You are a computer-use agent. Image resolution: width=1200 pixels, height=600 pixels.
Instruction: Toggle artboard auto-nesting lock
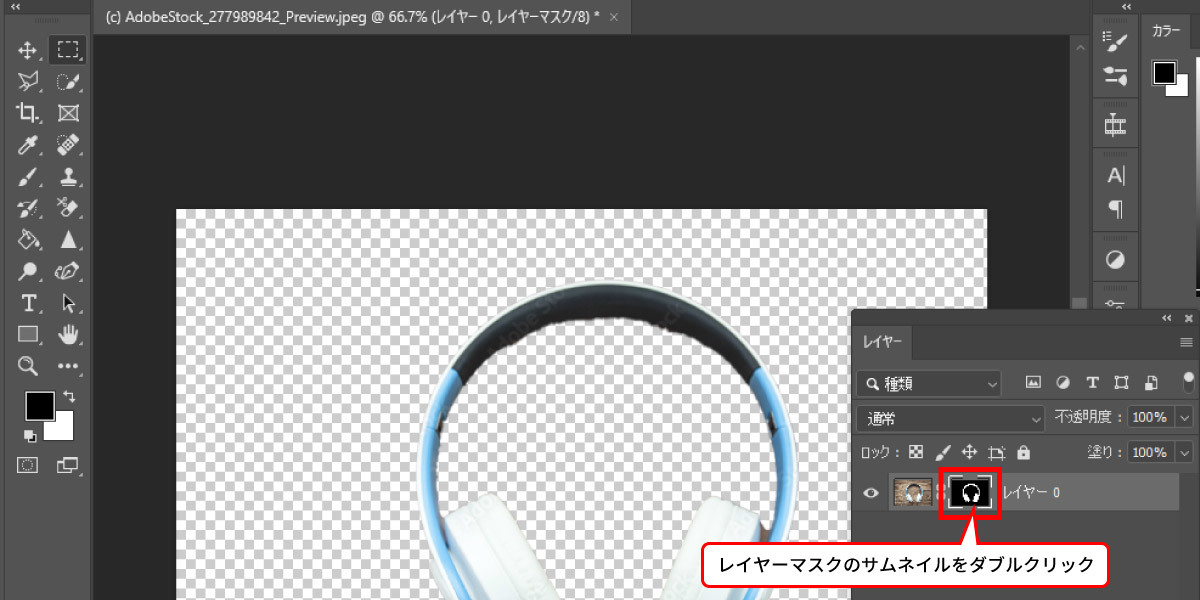click(996, 452)
